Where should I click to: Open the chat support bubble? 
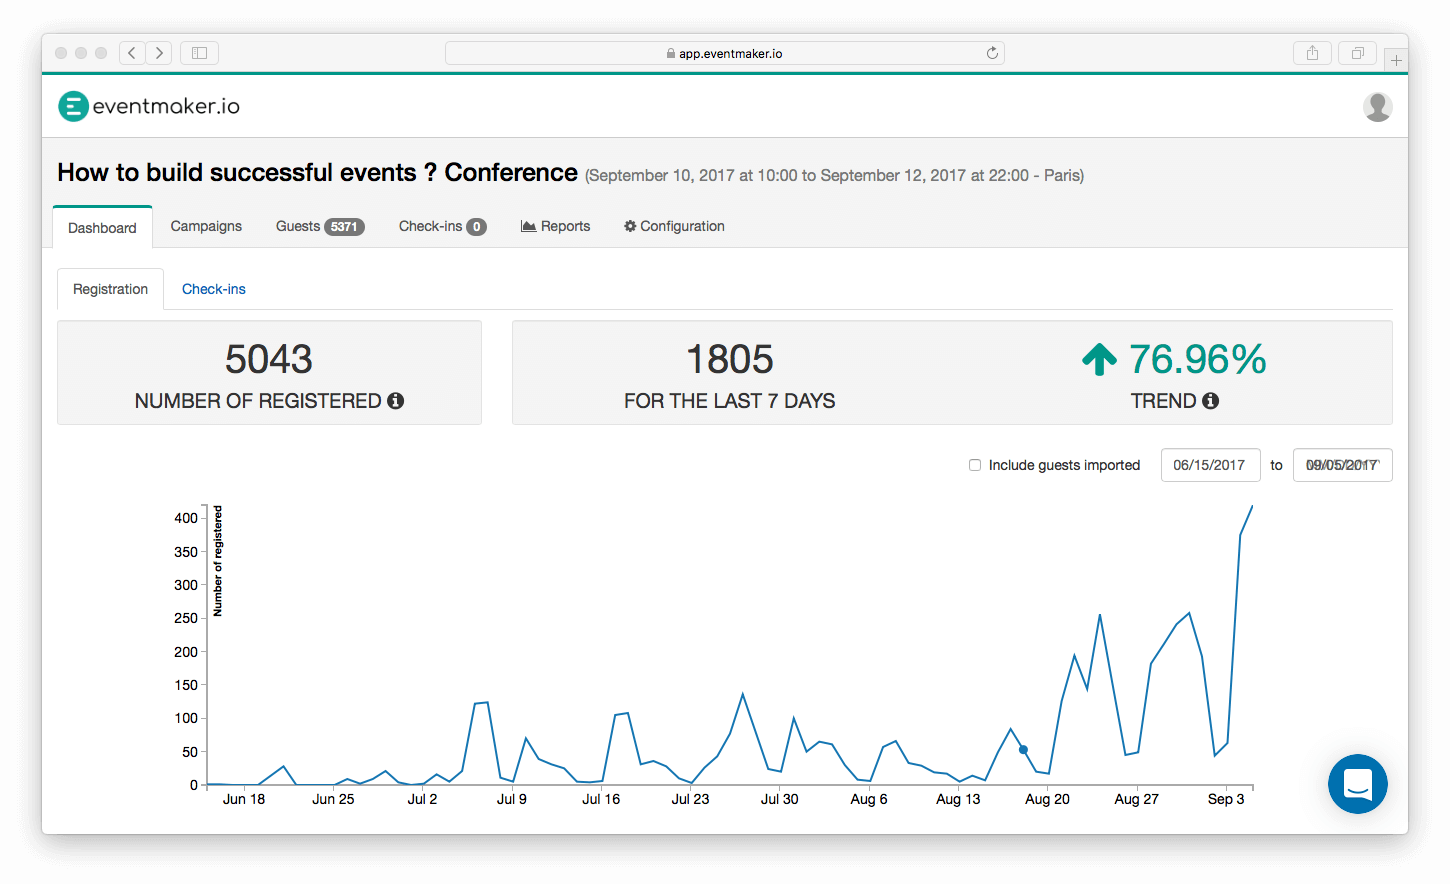(1357, 784)
